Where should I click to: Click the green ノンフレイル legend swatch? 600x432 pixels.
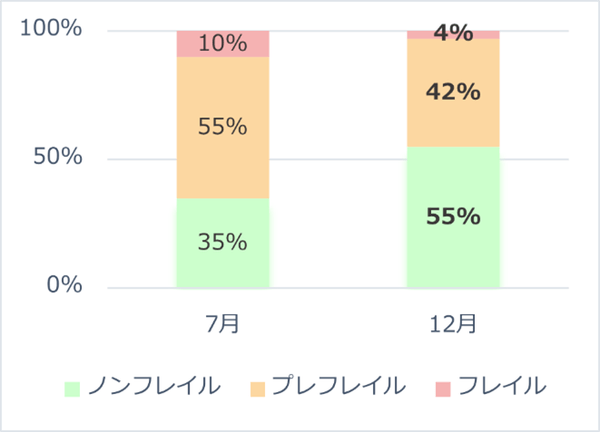(71, 386)
